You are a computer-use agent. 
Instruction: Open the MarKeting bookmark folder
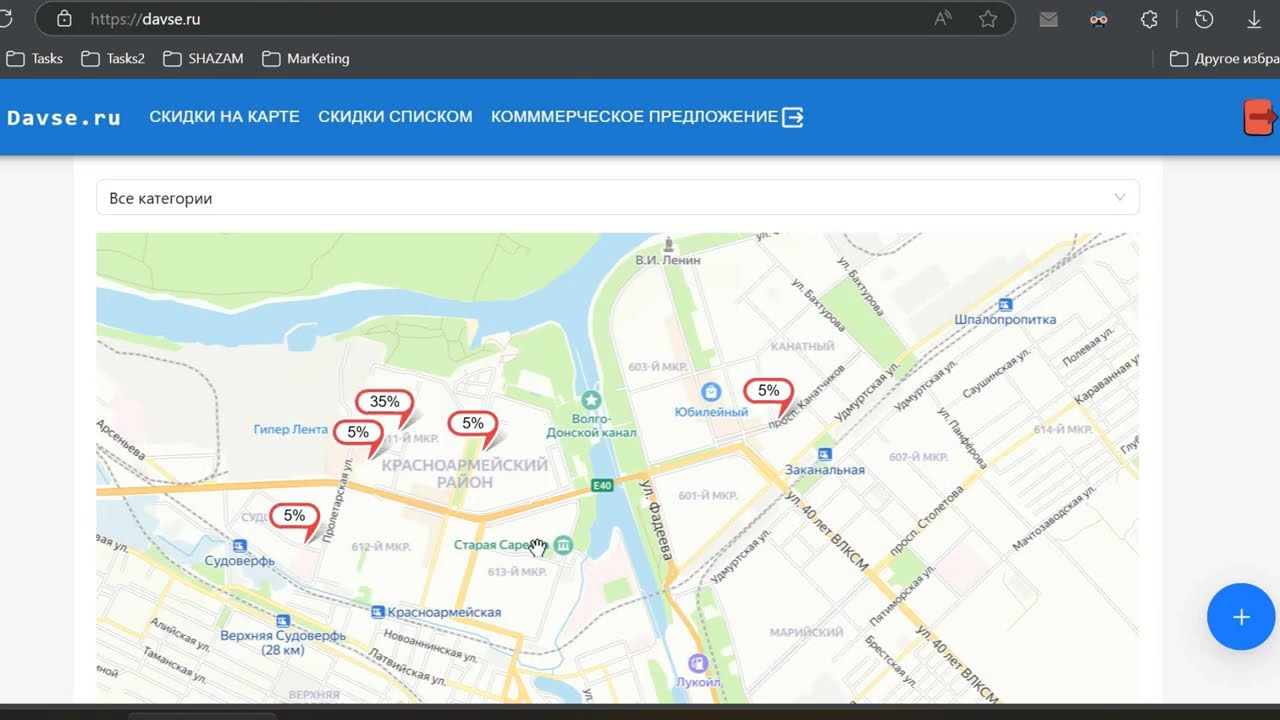pos(306,59)
